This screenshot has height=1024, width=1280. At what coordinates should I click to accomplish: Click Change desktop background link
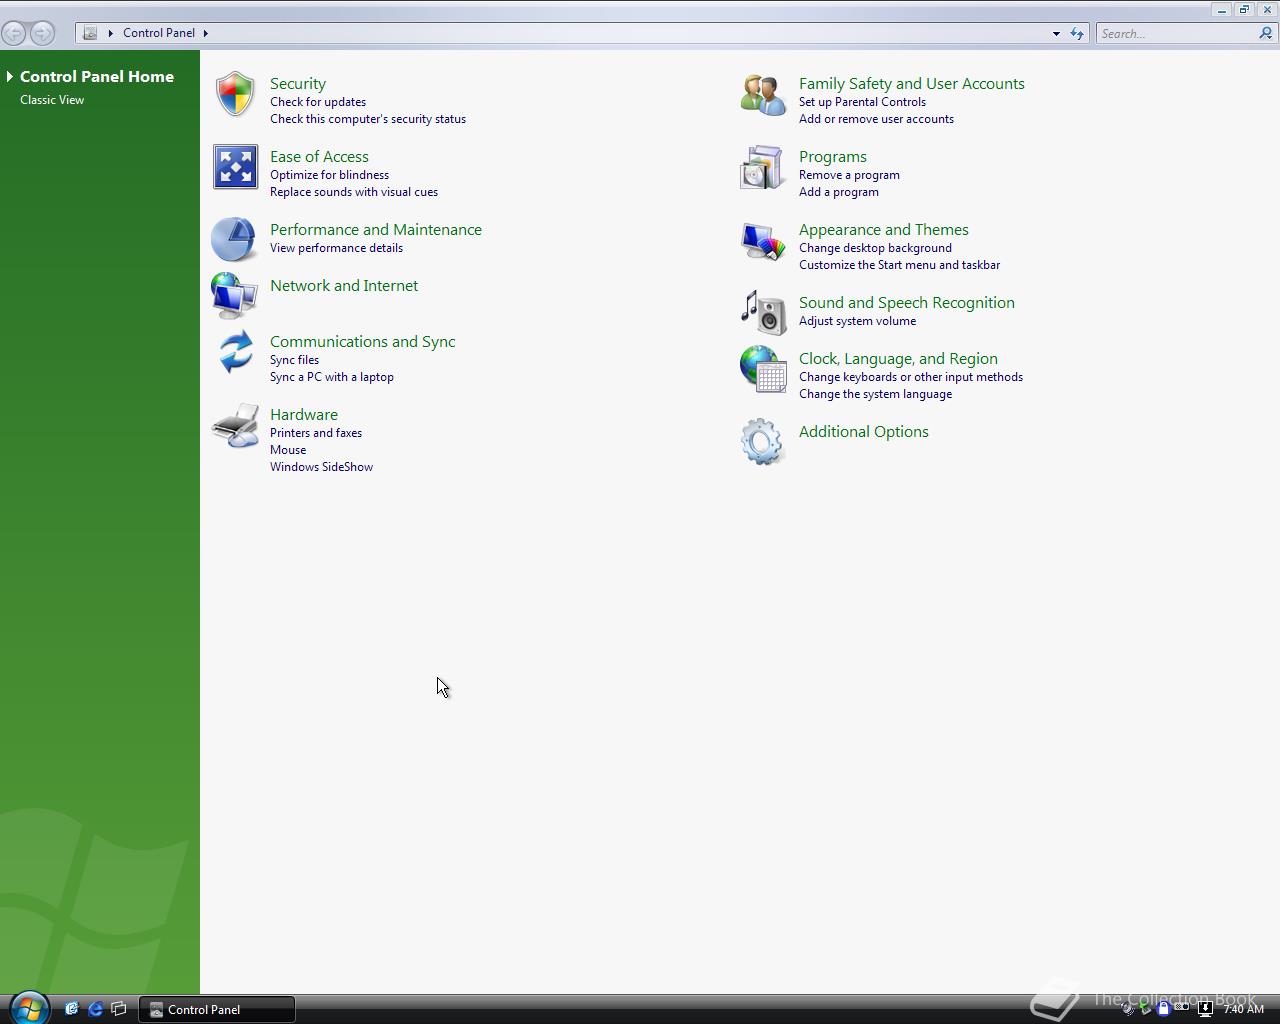click(x=875, y=248)
